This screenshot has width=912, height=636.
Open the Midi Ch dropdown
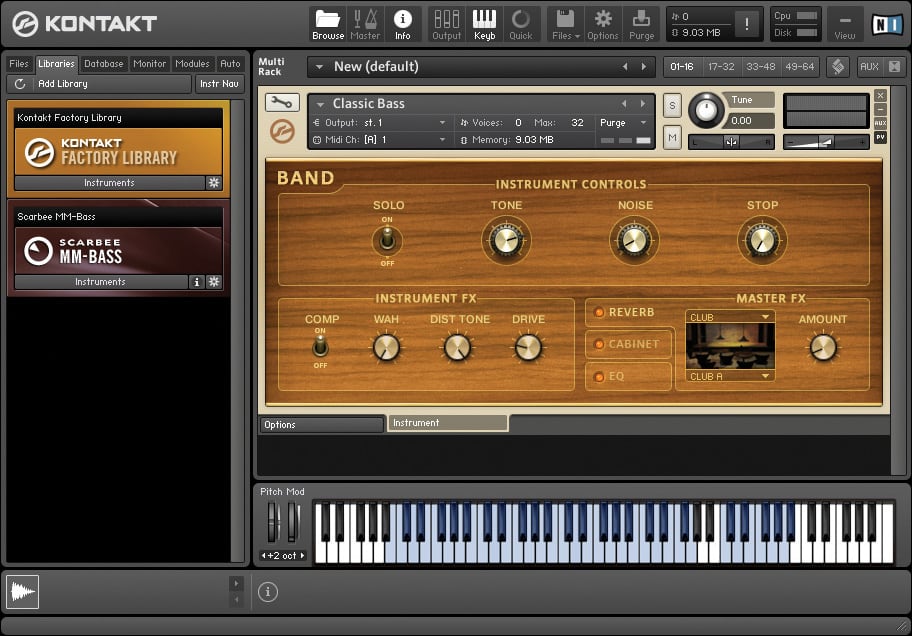[442, 140]
